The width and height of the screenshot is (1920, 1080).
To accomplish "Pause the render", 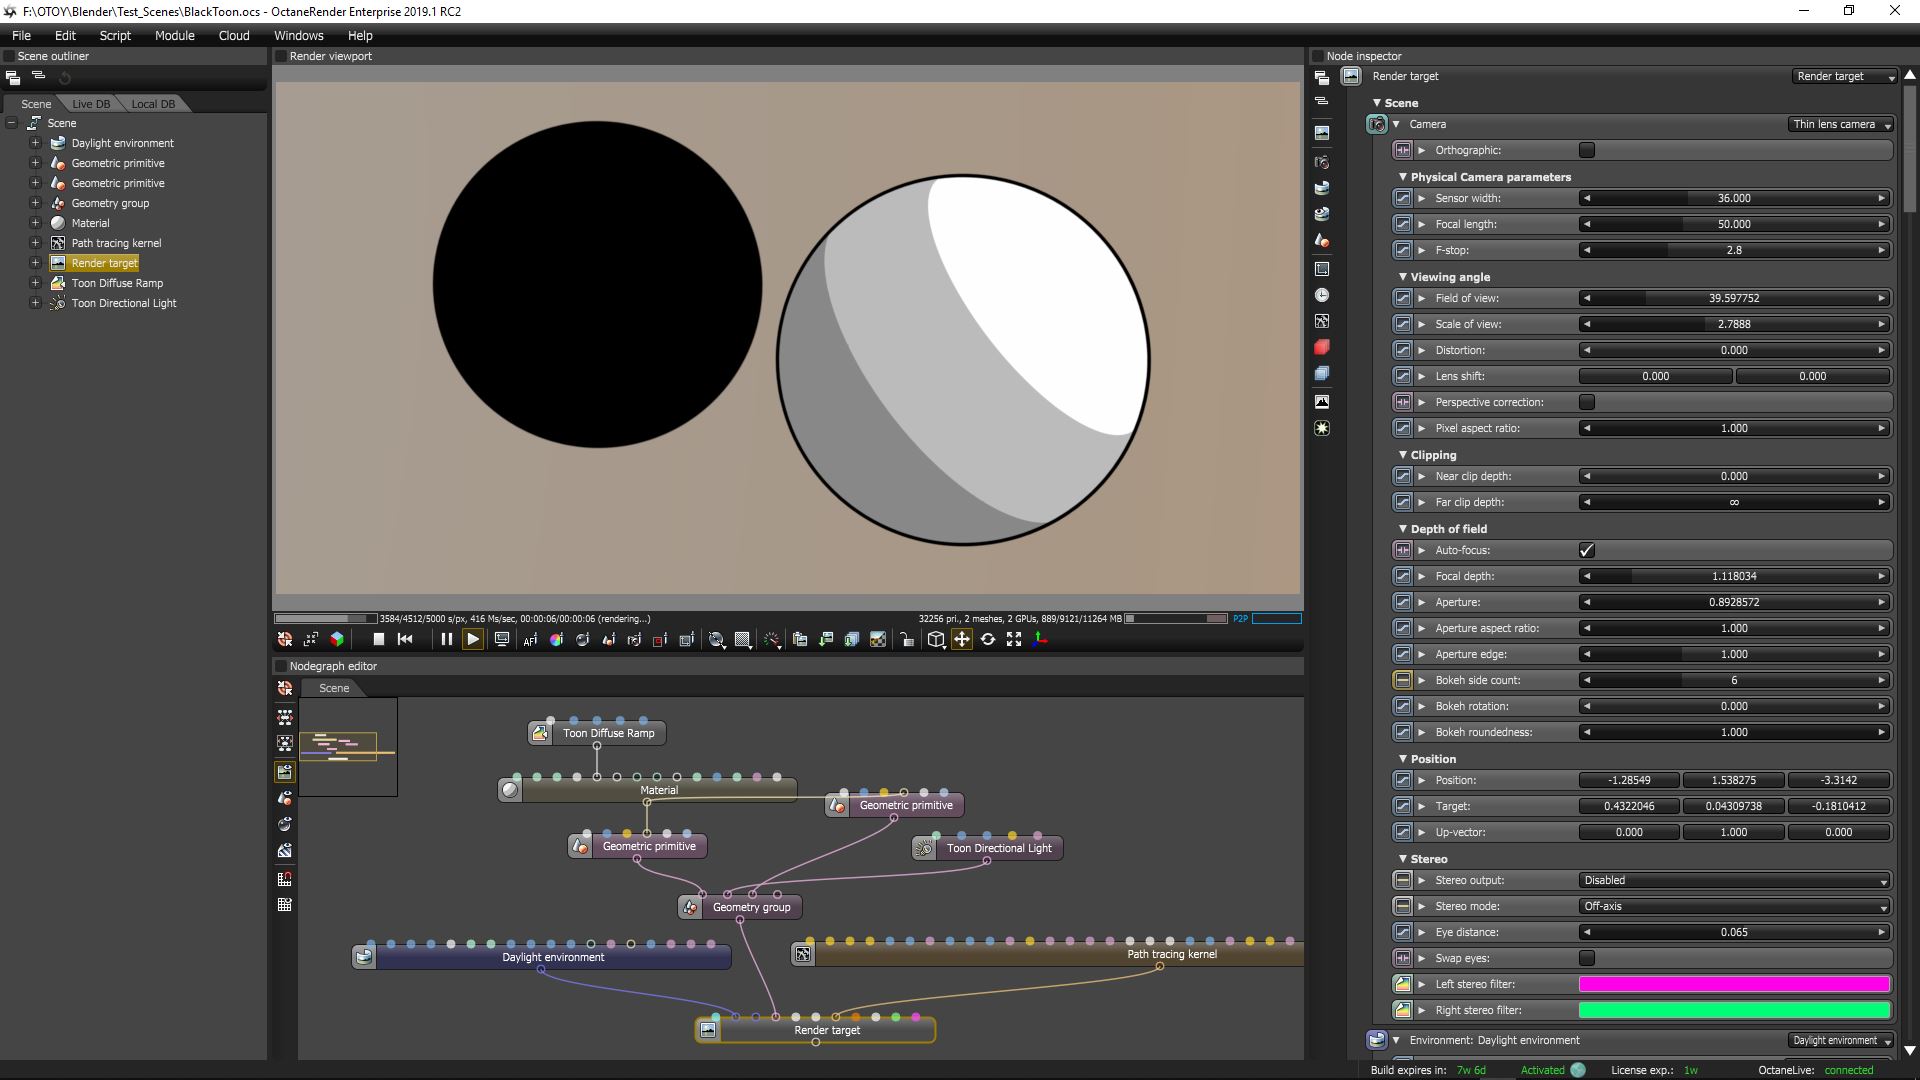I will (x=446, y=639).
